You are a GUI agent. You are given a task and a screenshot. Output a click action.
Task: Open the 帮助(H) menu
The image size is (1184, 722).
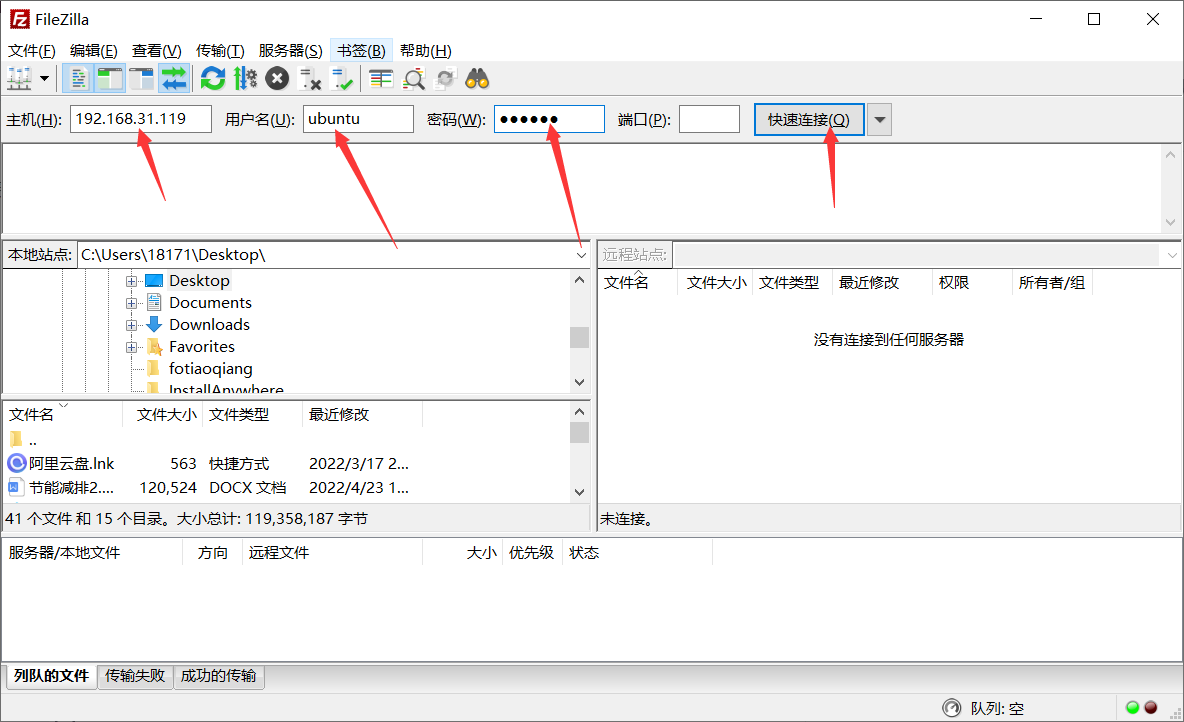(425, 51)
